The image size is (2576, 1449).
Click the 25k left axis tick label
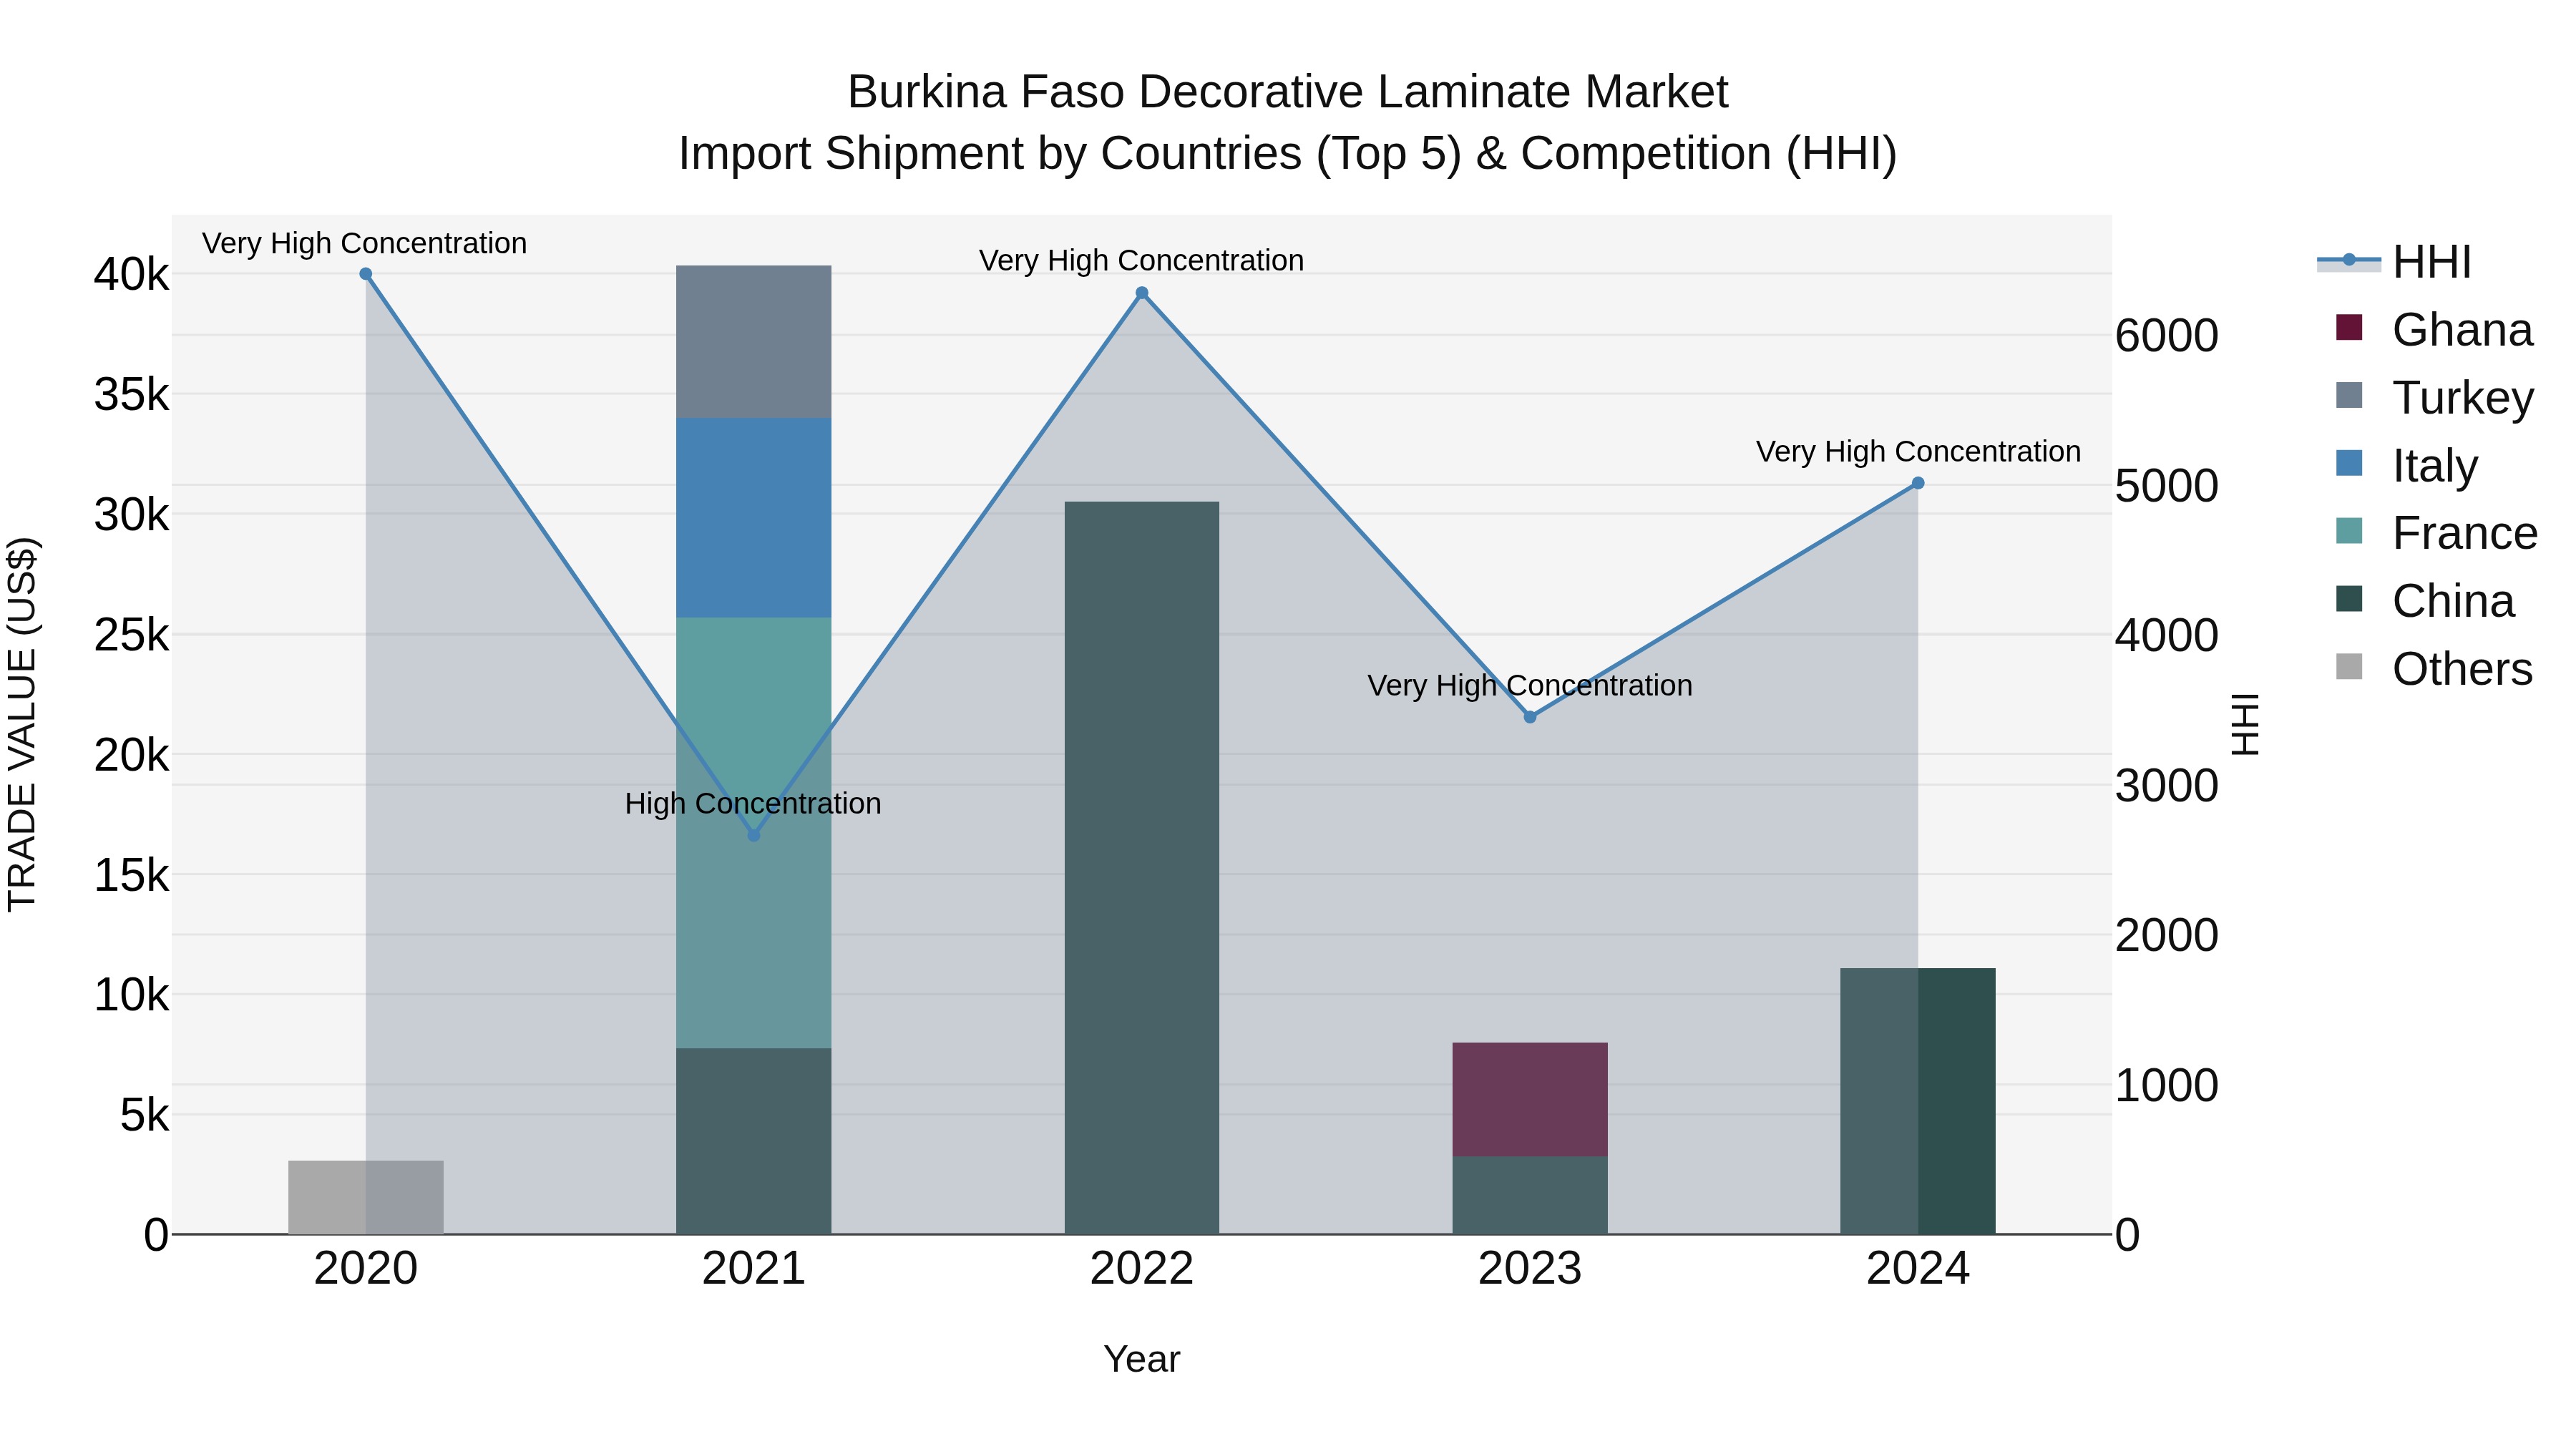coord(132,635)
